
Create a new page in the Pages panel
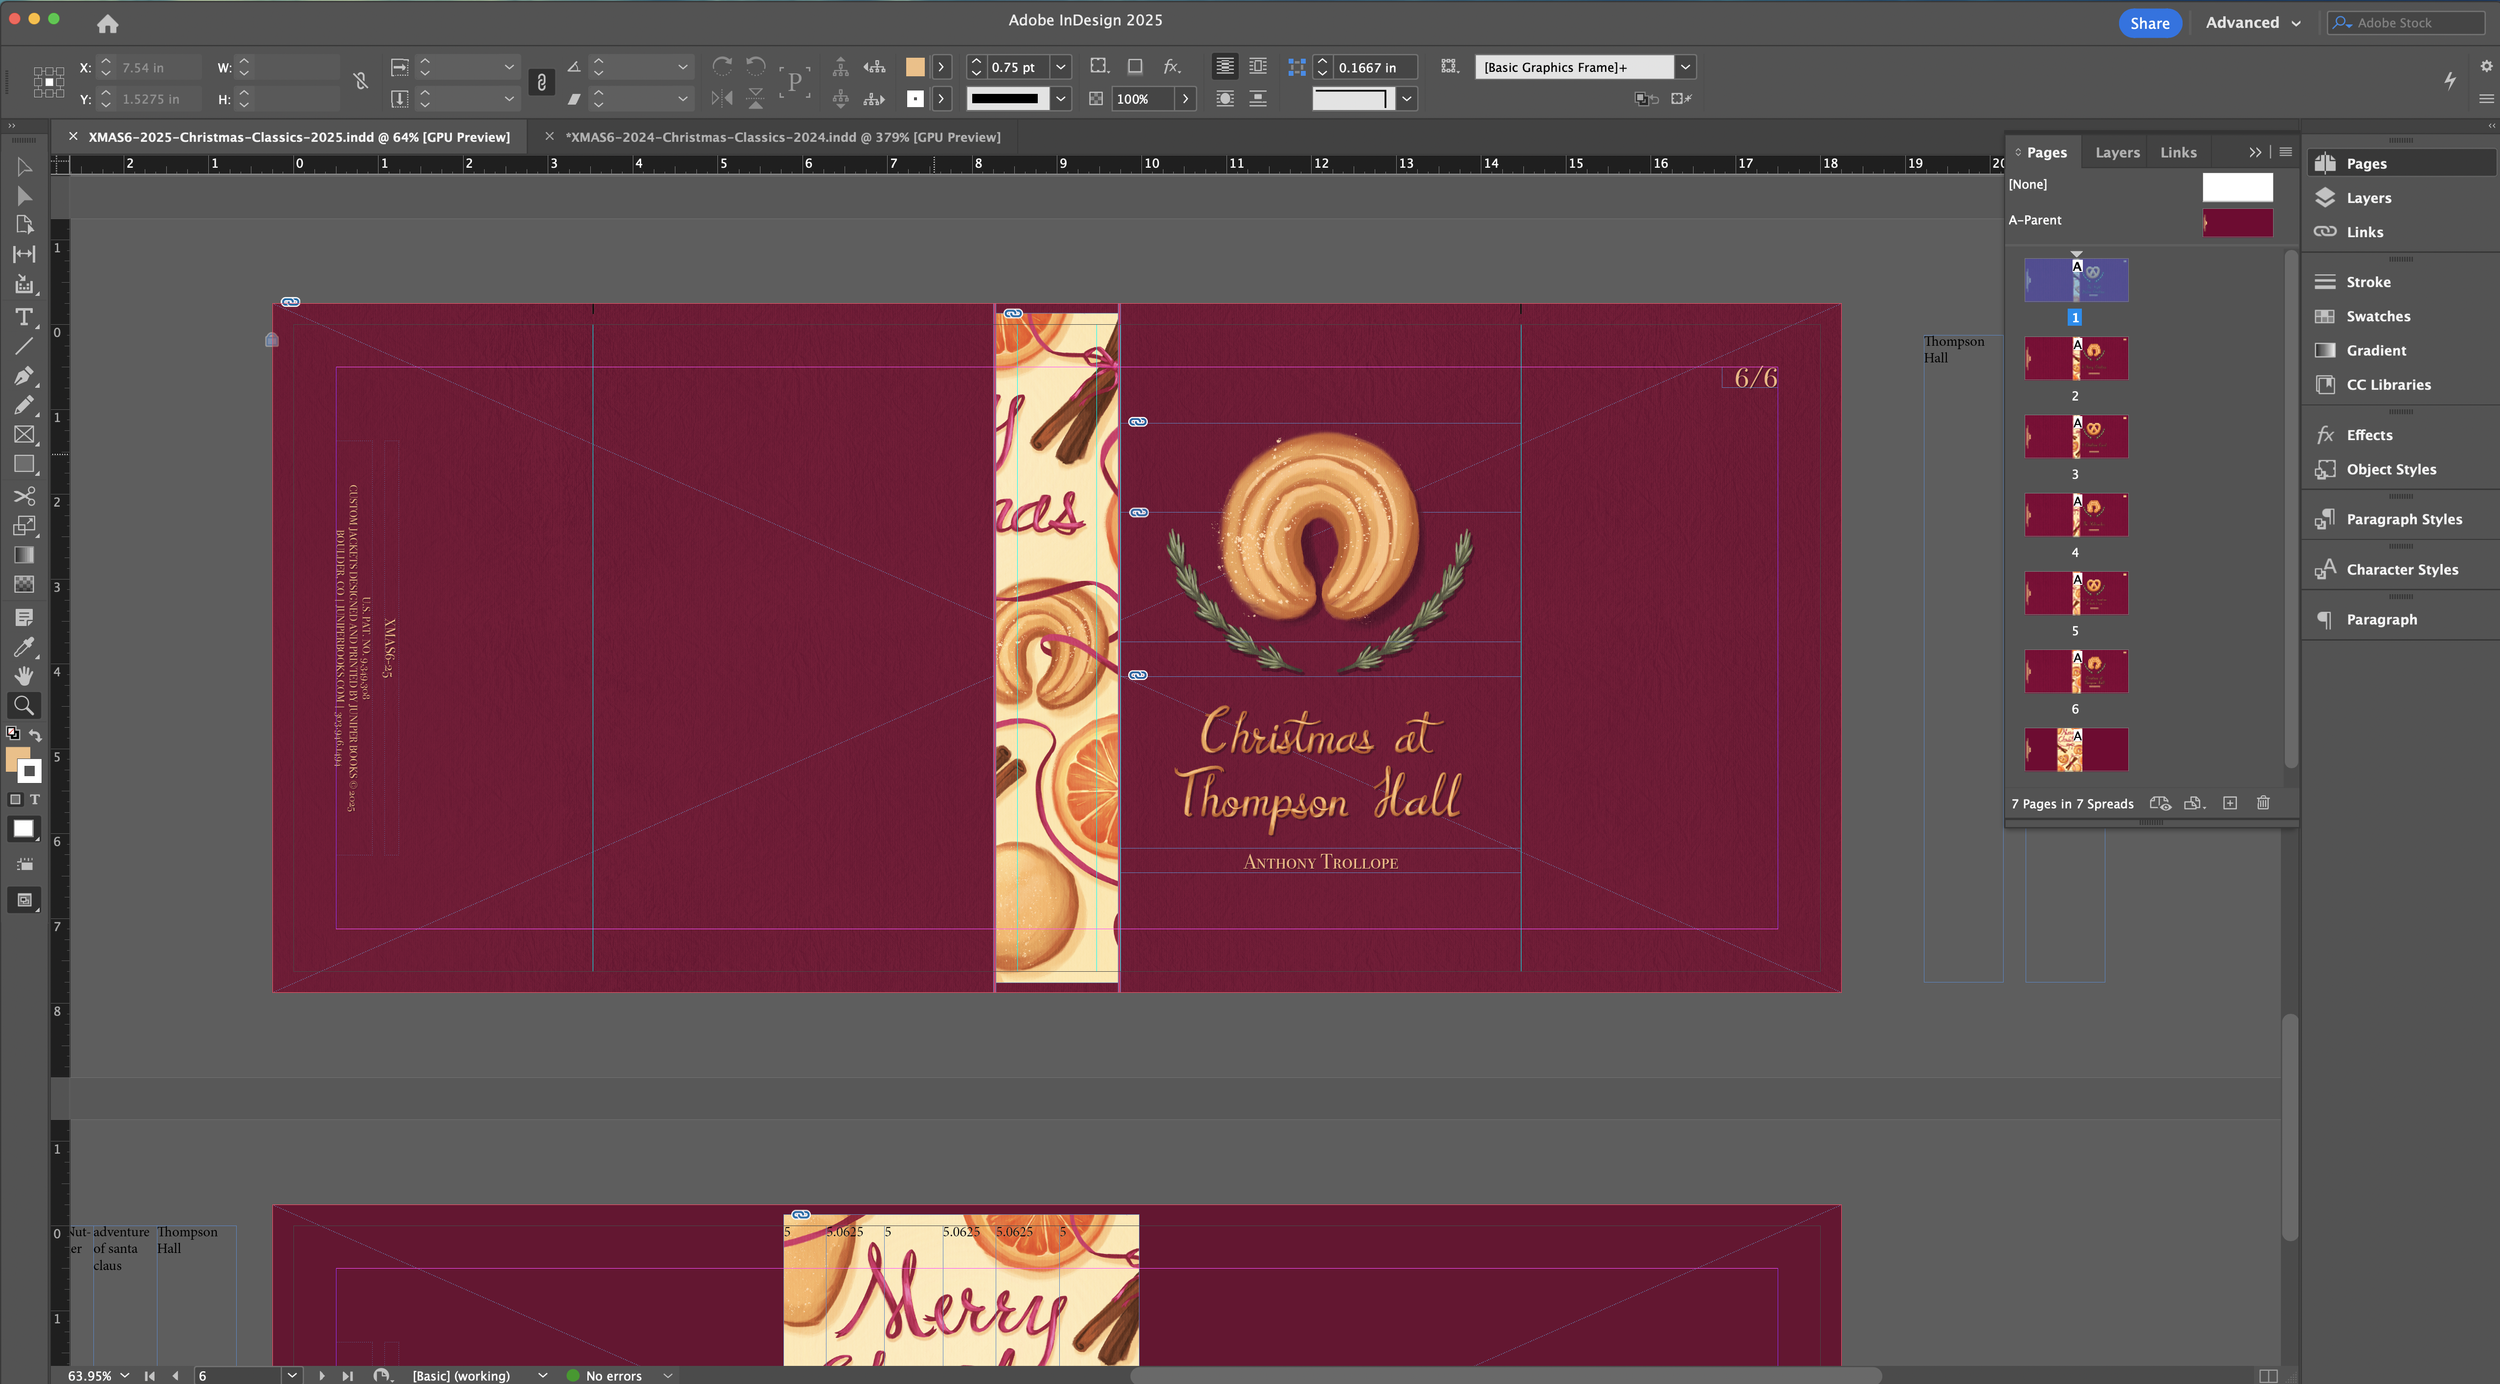pos(2229,803)
